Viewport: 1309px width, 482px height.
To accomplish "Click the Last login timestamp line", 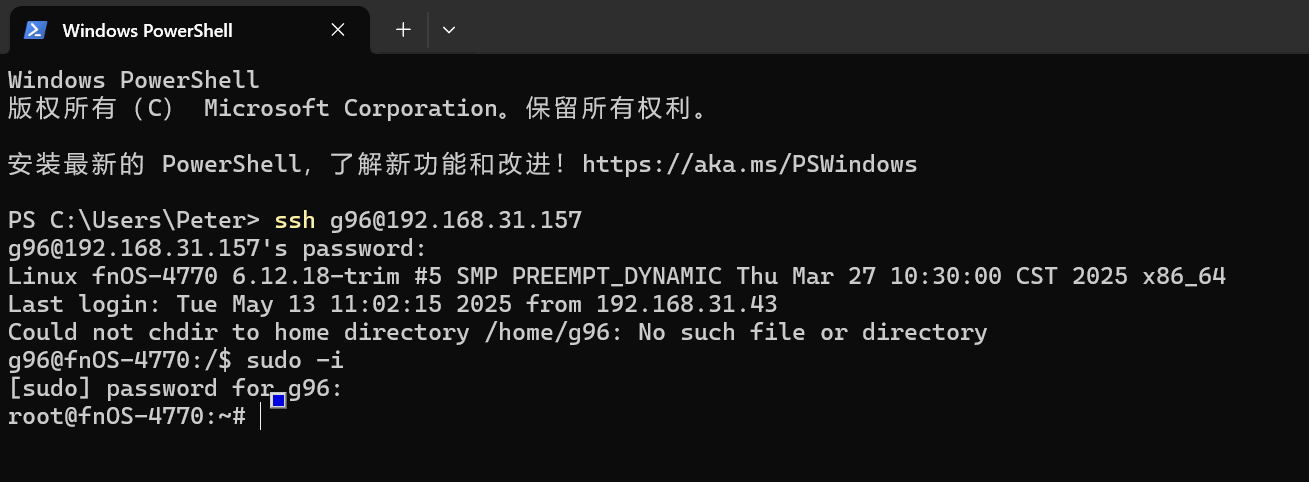I will click(x=393, y=304).
